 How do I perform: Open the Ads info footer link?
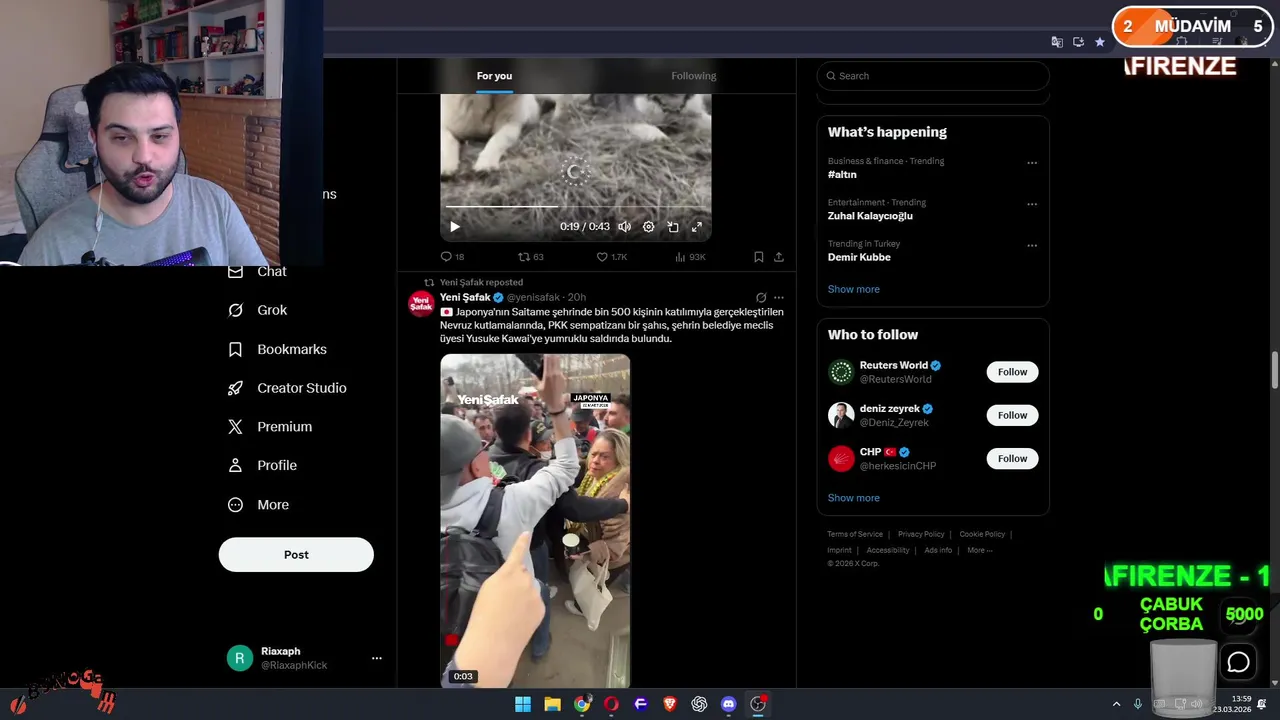pos(938,550)
